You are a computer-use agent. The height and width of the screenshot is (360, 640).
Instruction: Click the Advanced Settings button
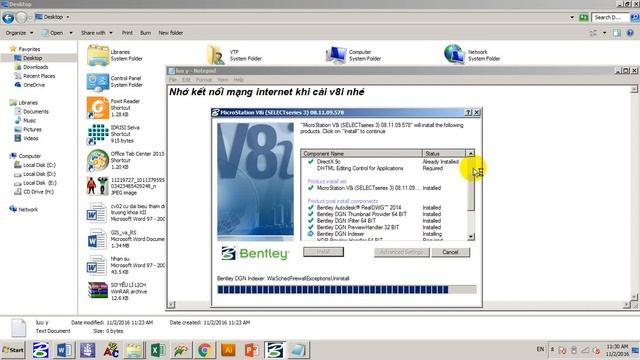pyautogui.click(x=402, y=252)
